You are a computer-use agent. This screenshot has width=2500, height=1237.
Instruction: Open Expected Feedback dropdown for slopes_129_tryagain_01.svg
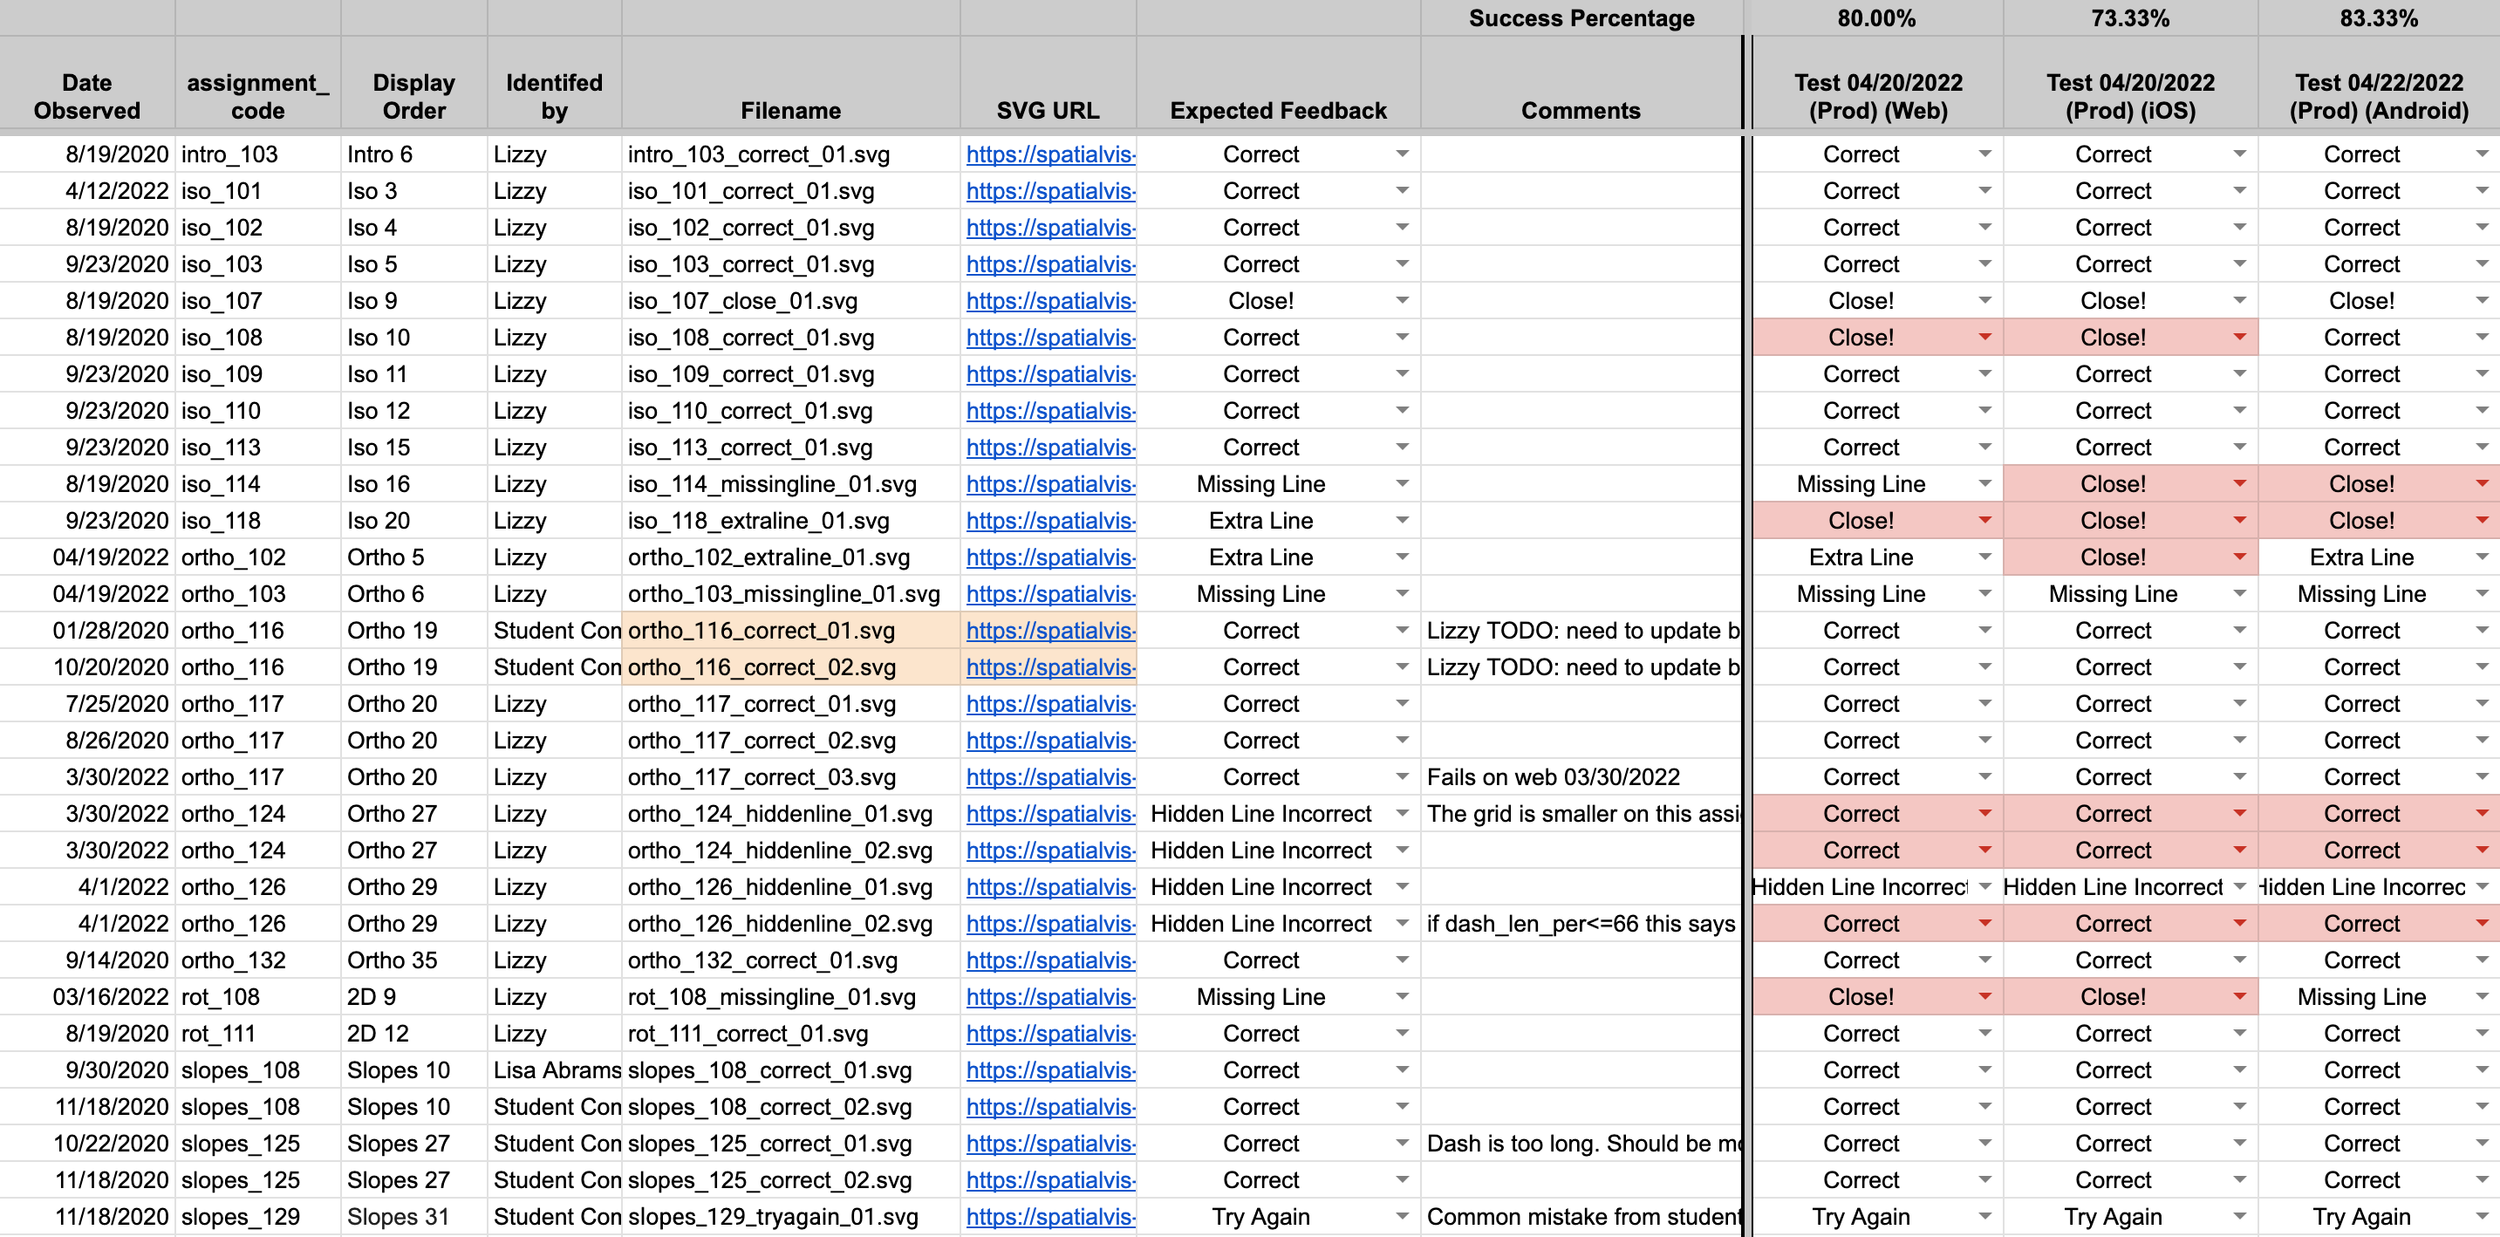(1402, 1217)
